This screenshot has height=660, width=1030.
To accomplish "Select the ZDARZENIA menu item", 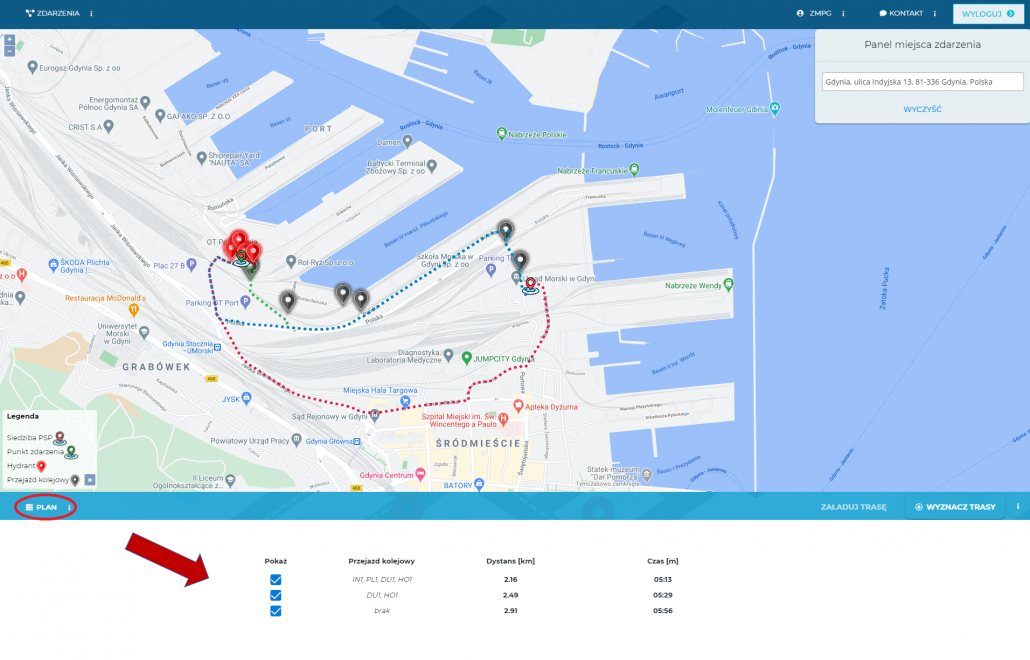I will (x=55, y=13).
